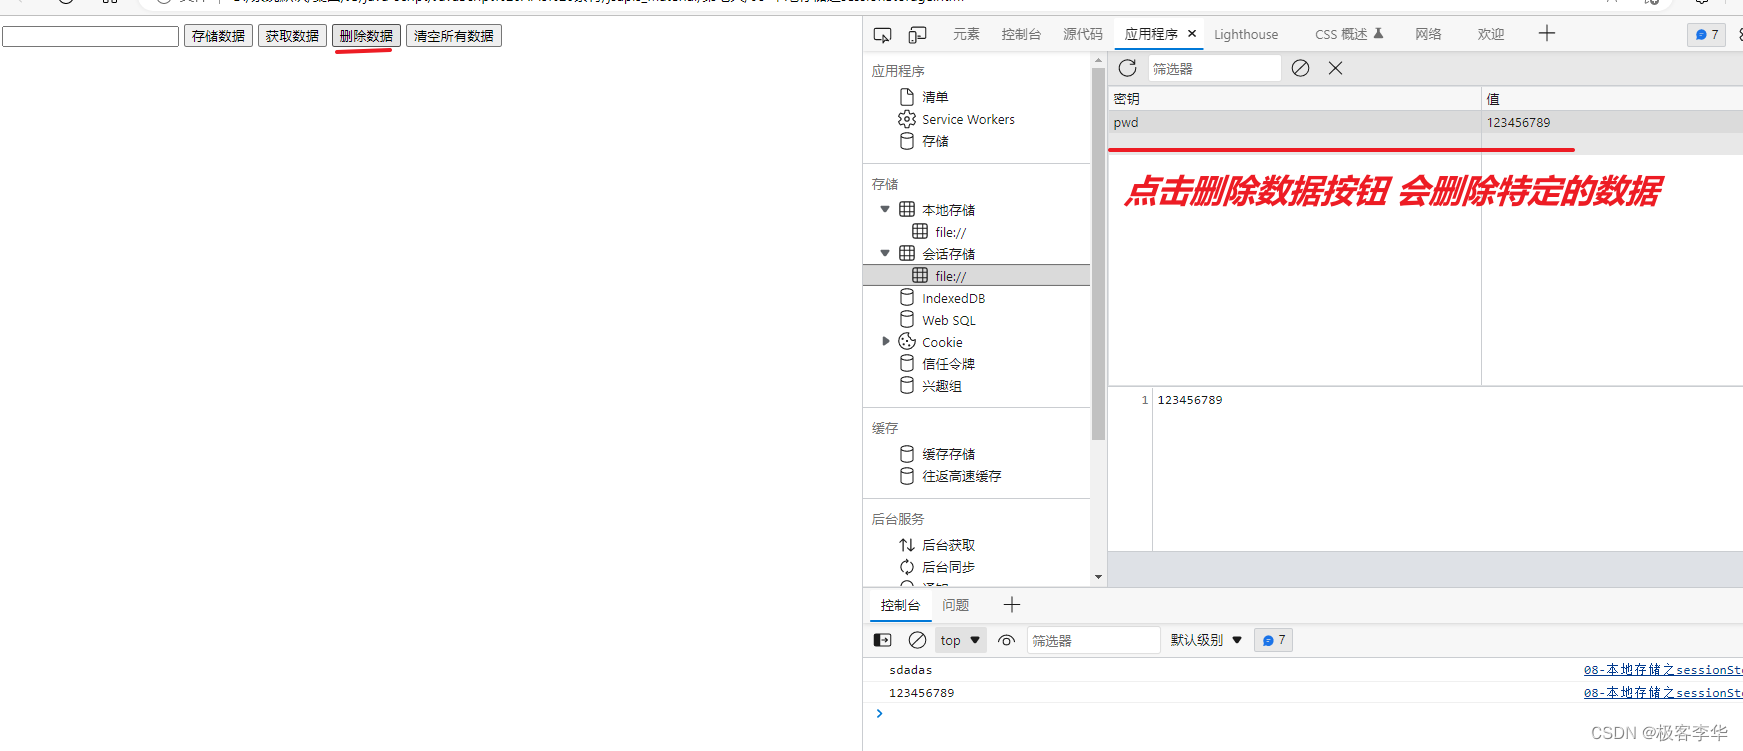Switch to the 问题 drawer tab
1743x751 pixels.
click(955, 605)
